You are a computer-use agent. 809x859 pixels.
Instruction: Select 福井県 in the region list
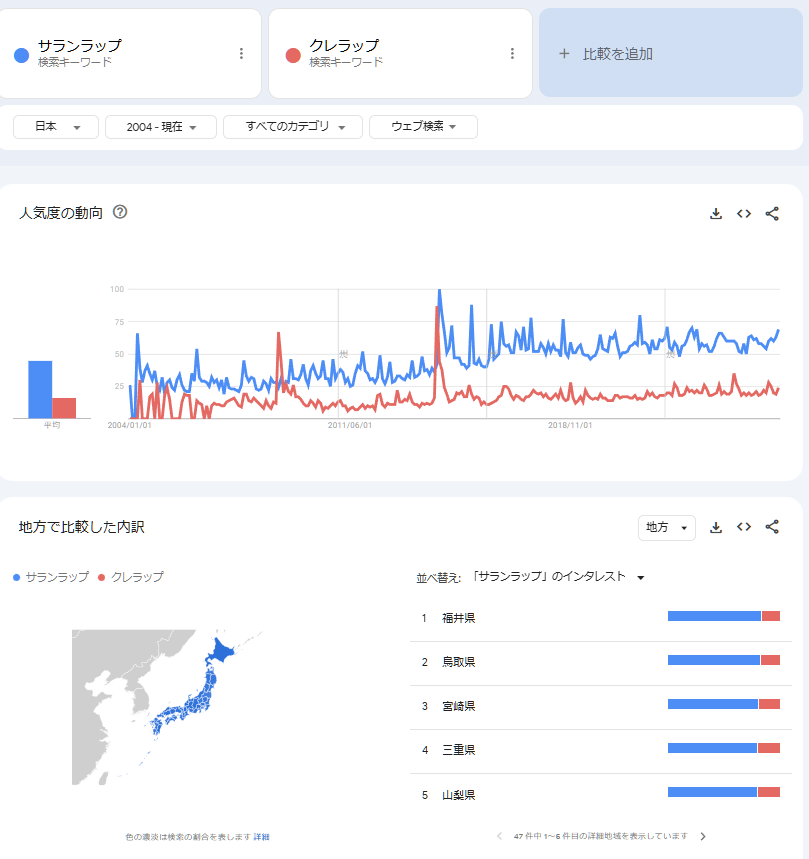point(458,618)
